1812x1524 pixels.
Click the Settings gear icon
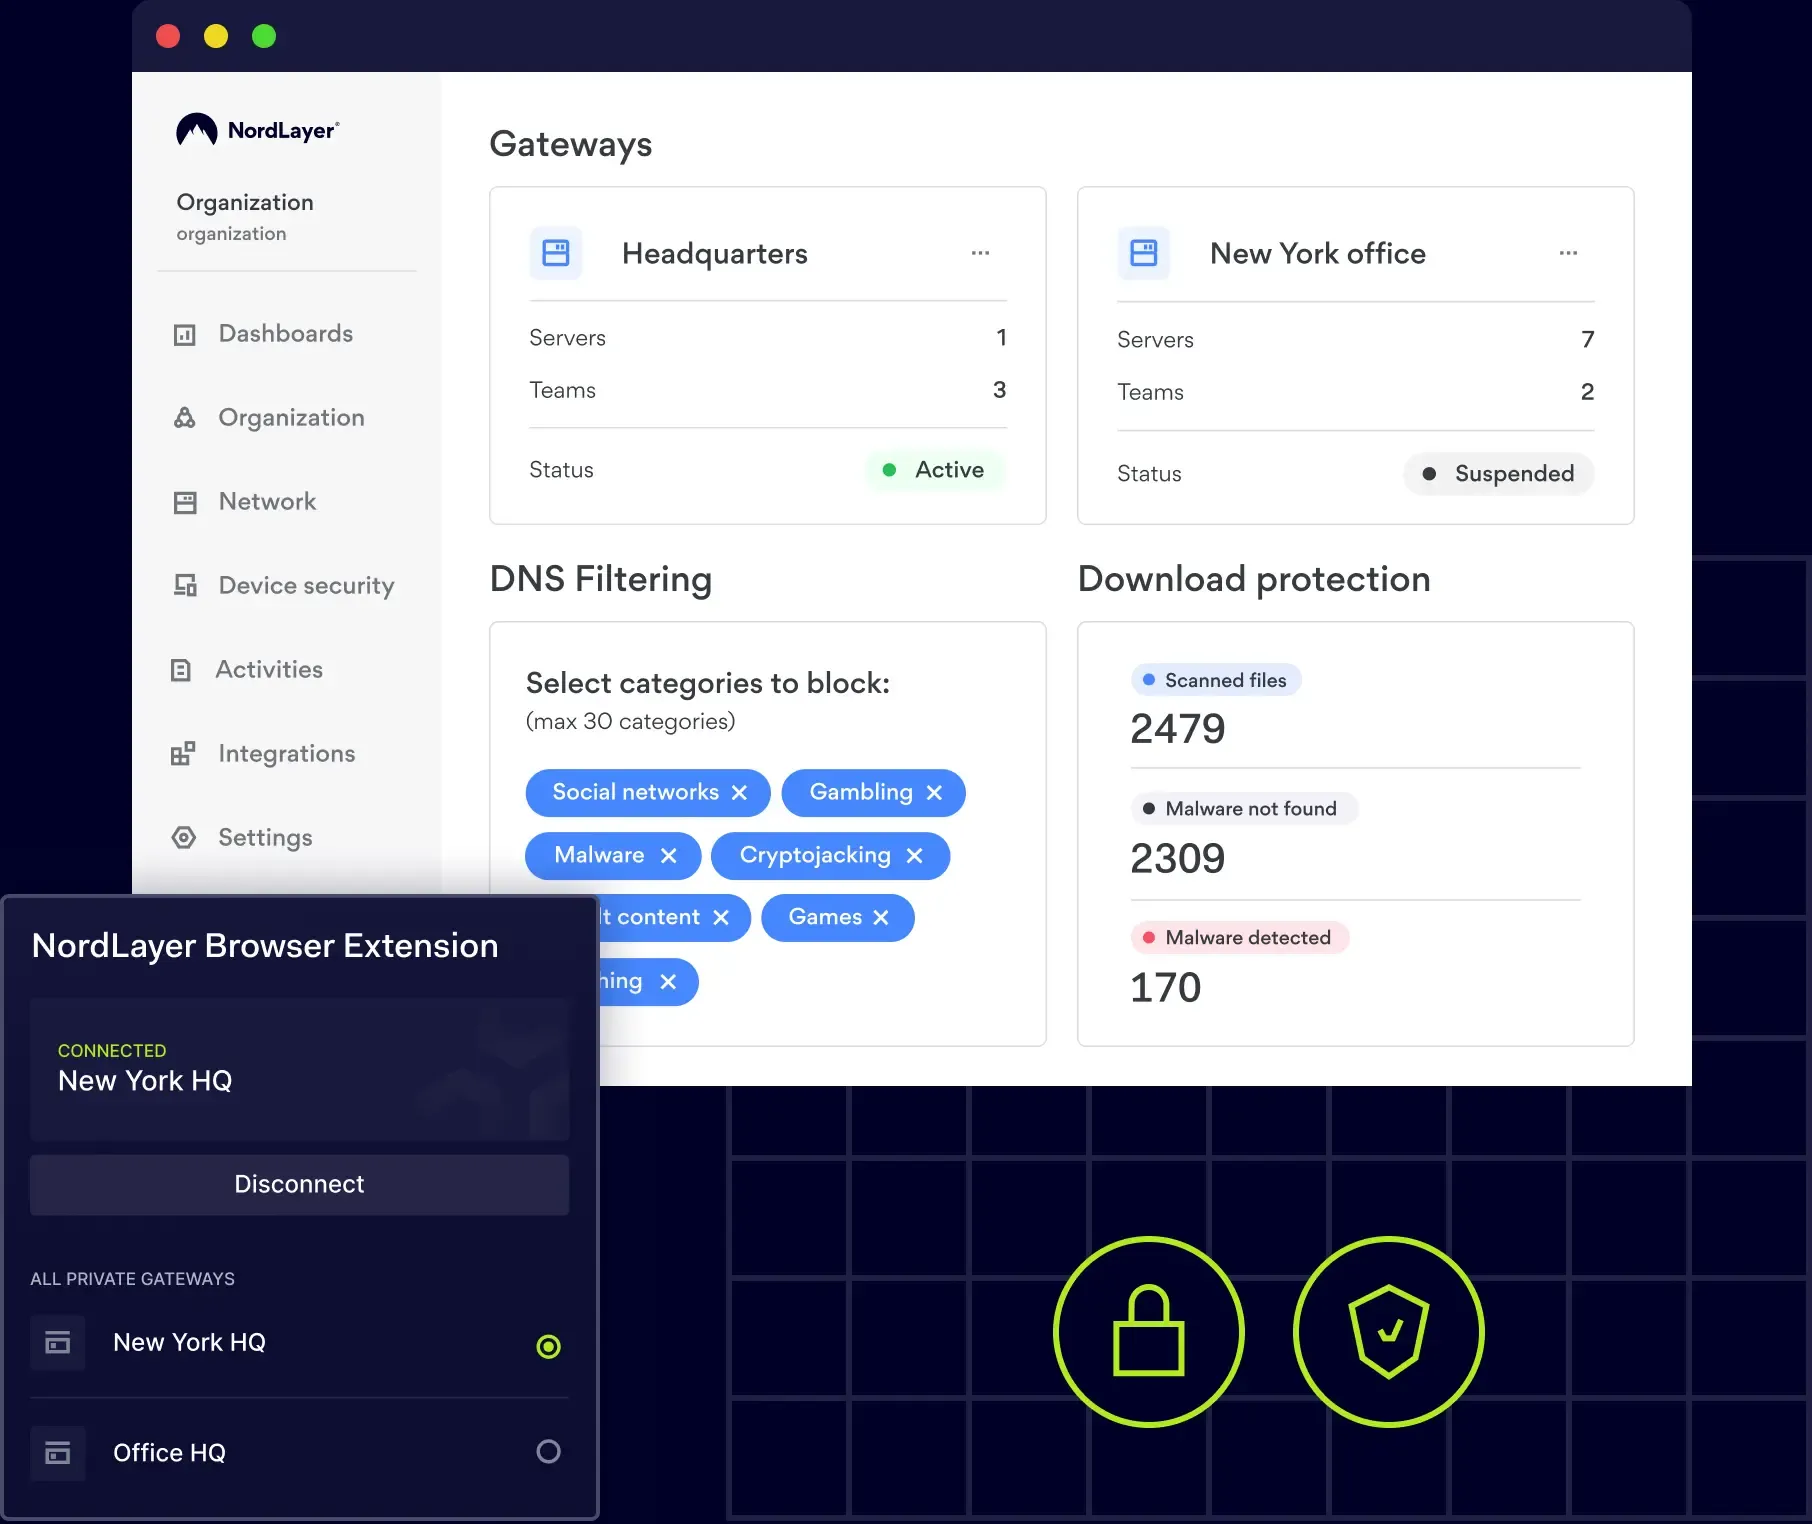(x=184, y=838)
